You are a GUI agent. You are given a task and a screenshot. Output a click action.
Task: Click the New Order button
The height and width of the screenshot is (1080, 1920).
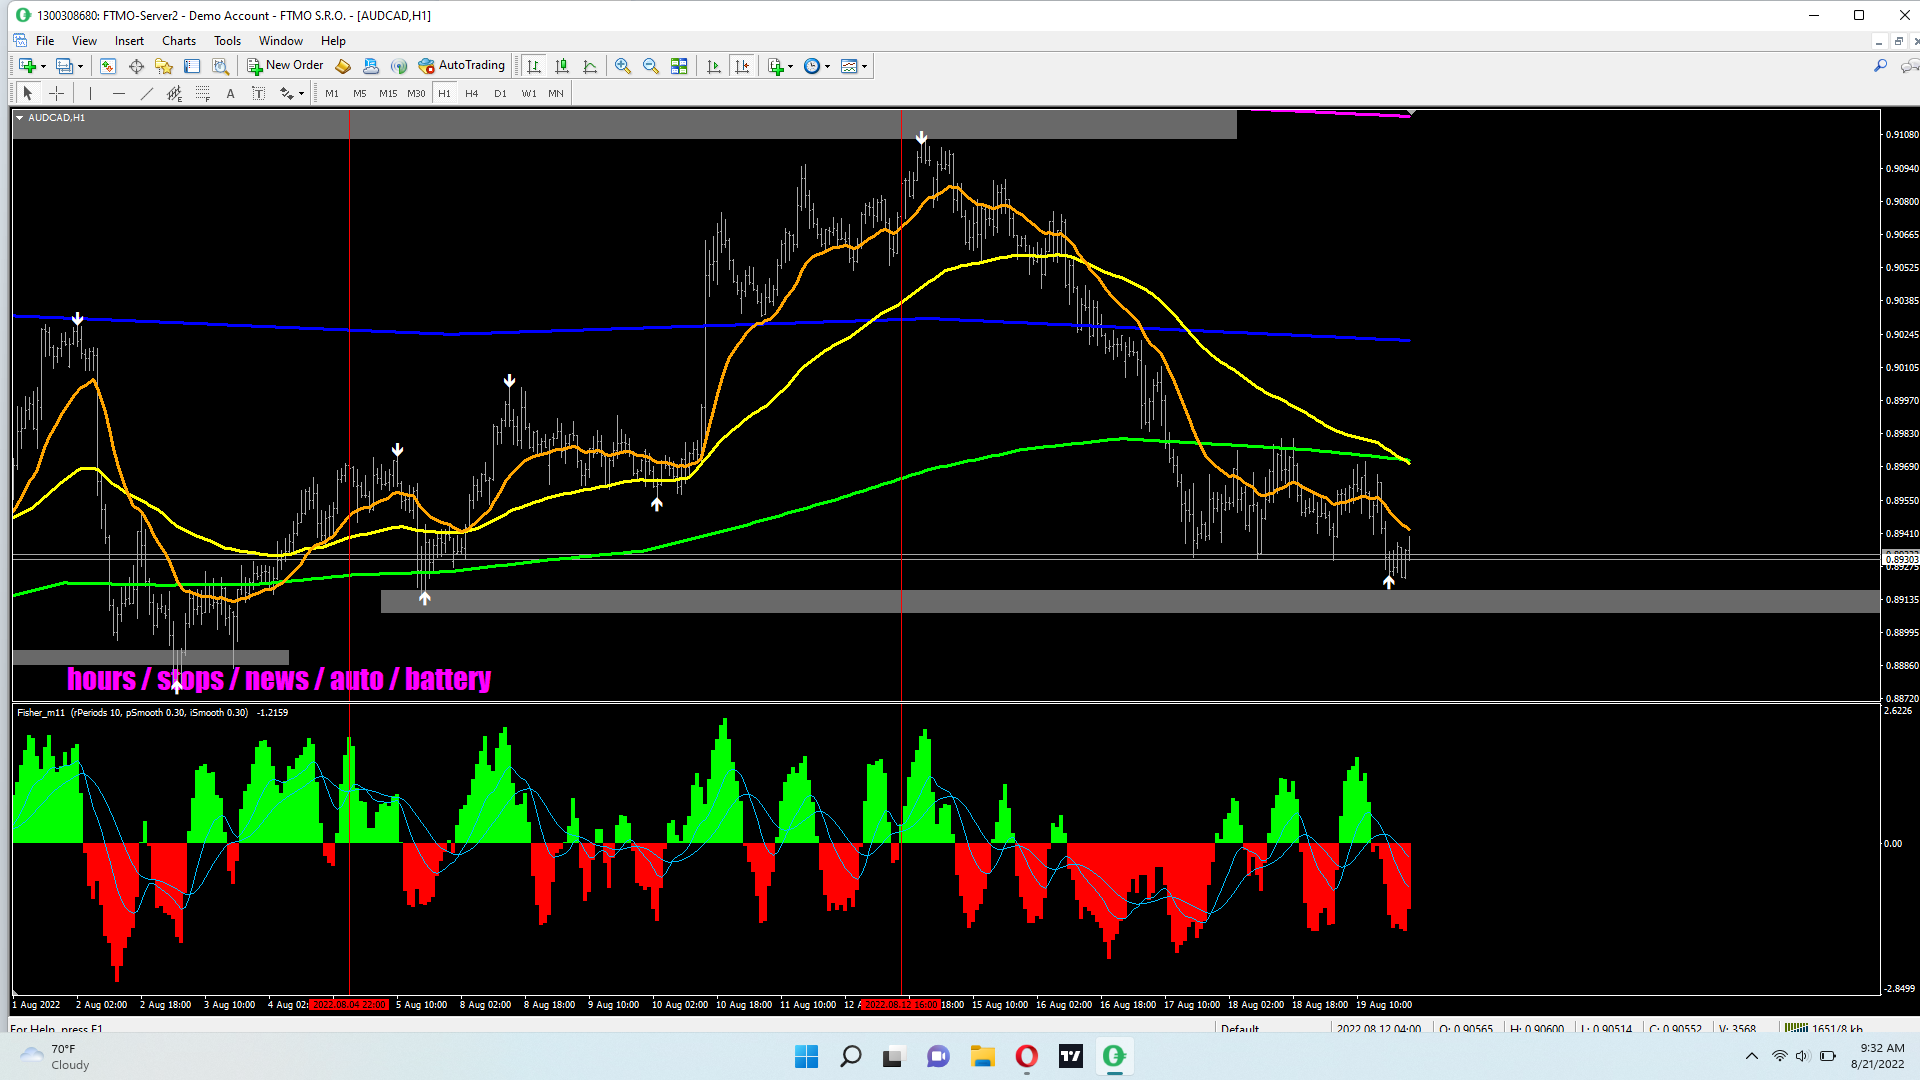(x=285, y=66)
